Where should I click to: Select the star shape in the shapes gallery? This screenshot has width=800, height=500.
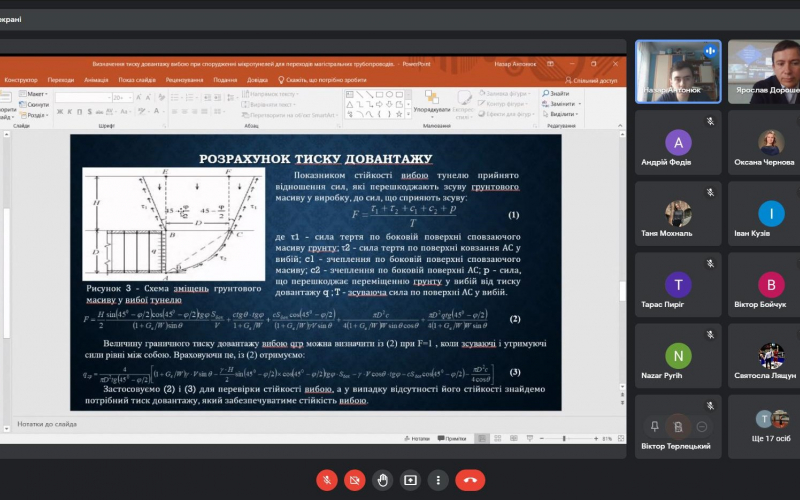(x=399, y=114)
